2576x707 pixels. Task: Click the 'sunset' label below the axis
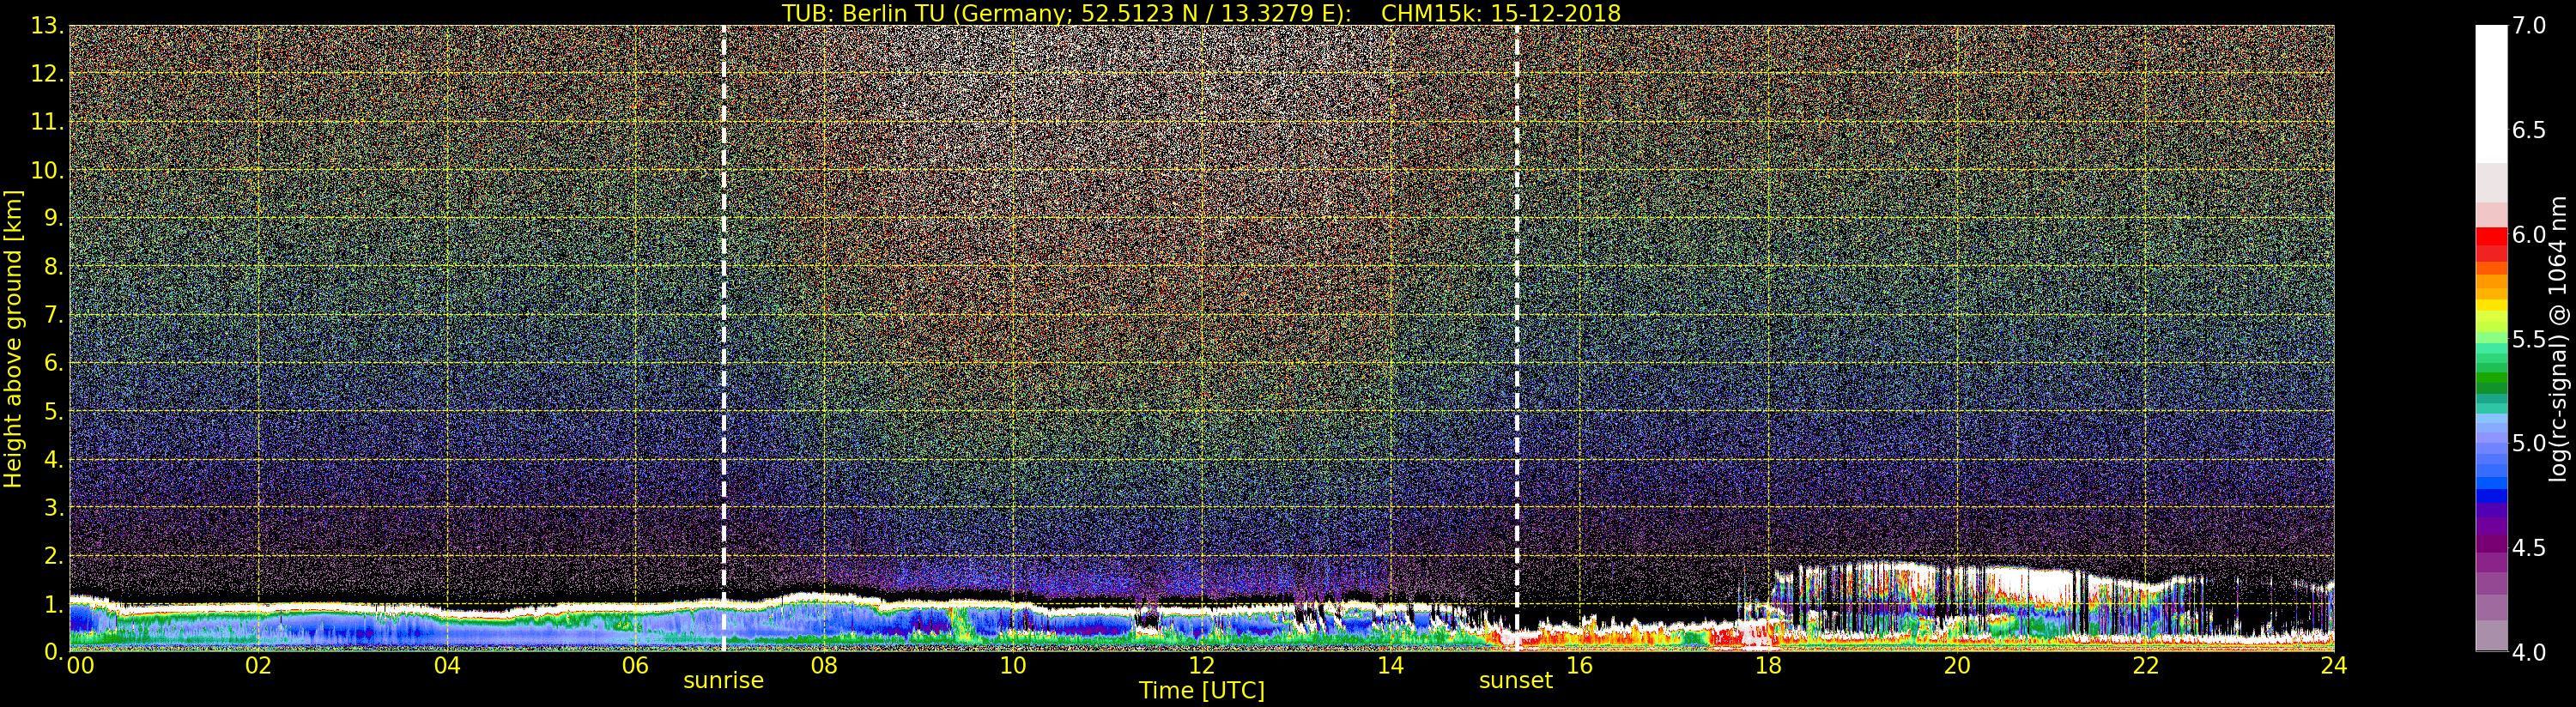tap(1516, 681)
